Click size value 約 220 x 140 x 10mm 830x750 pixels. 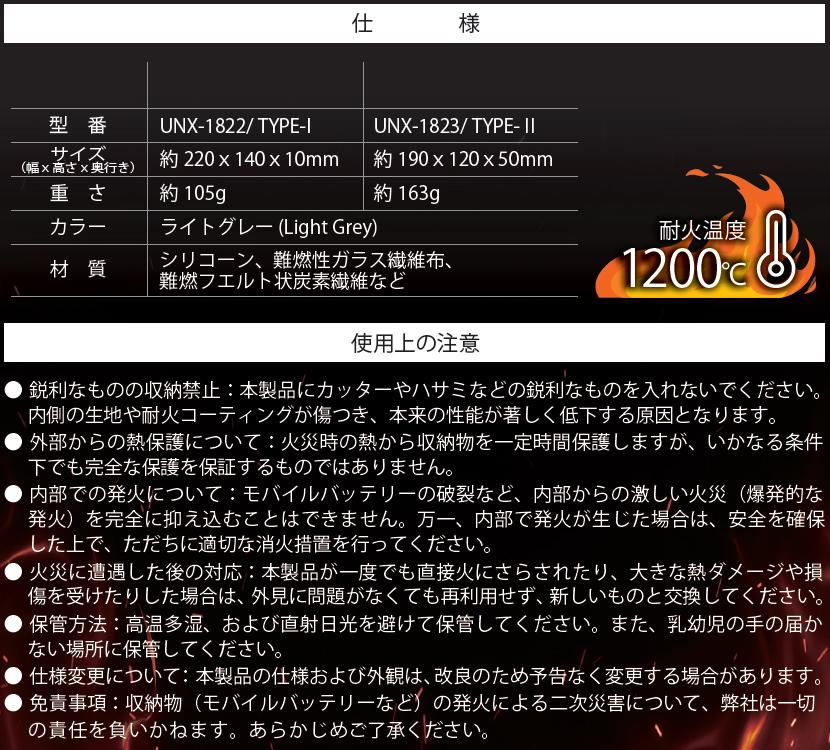tap(249, 159)
